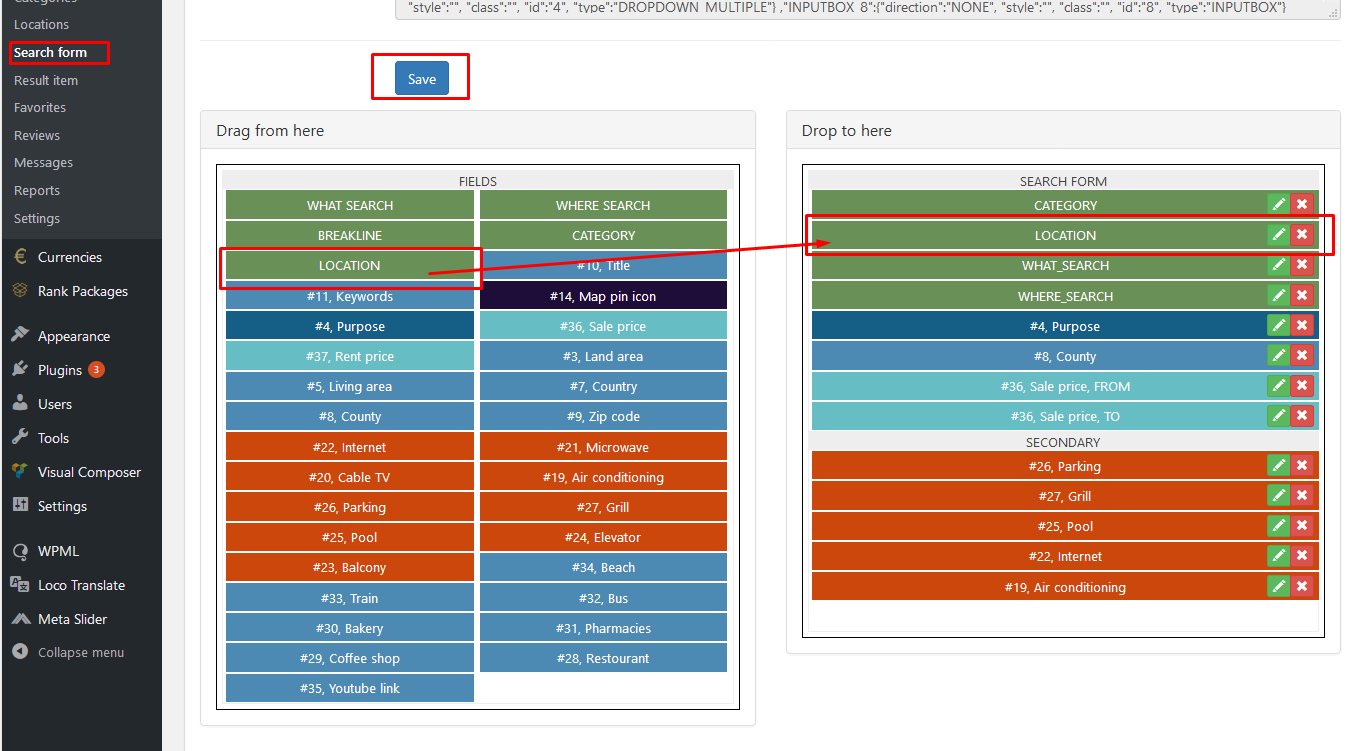Viewport: 1351px width, 751px height.
Task: Open the Search form menu item
Action: (51, 52)
